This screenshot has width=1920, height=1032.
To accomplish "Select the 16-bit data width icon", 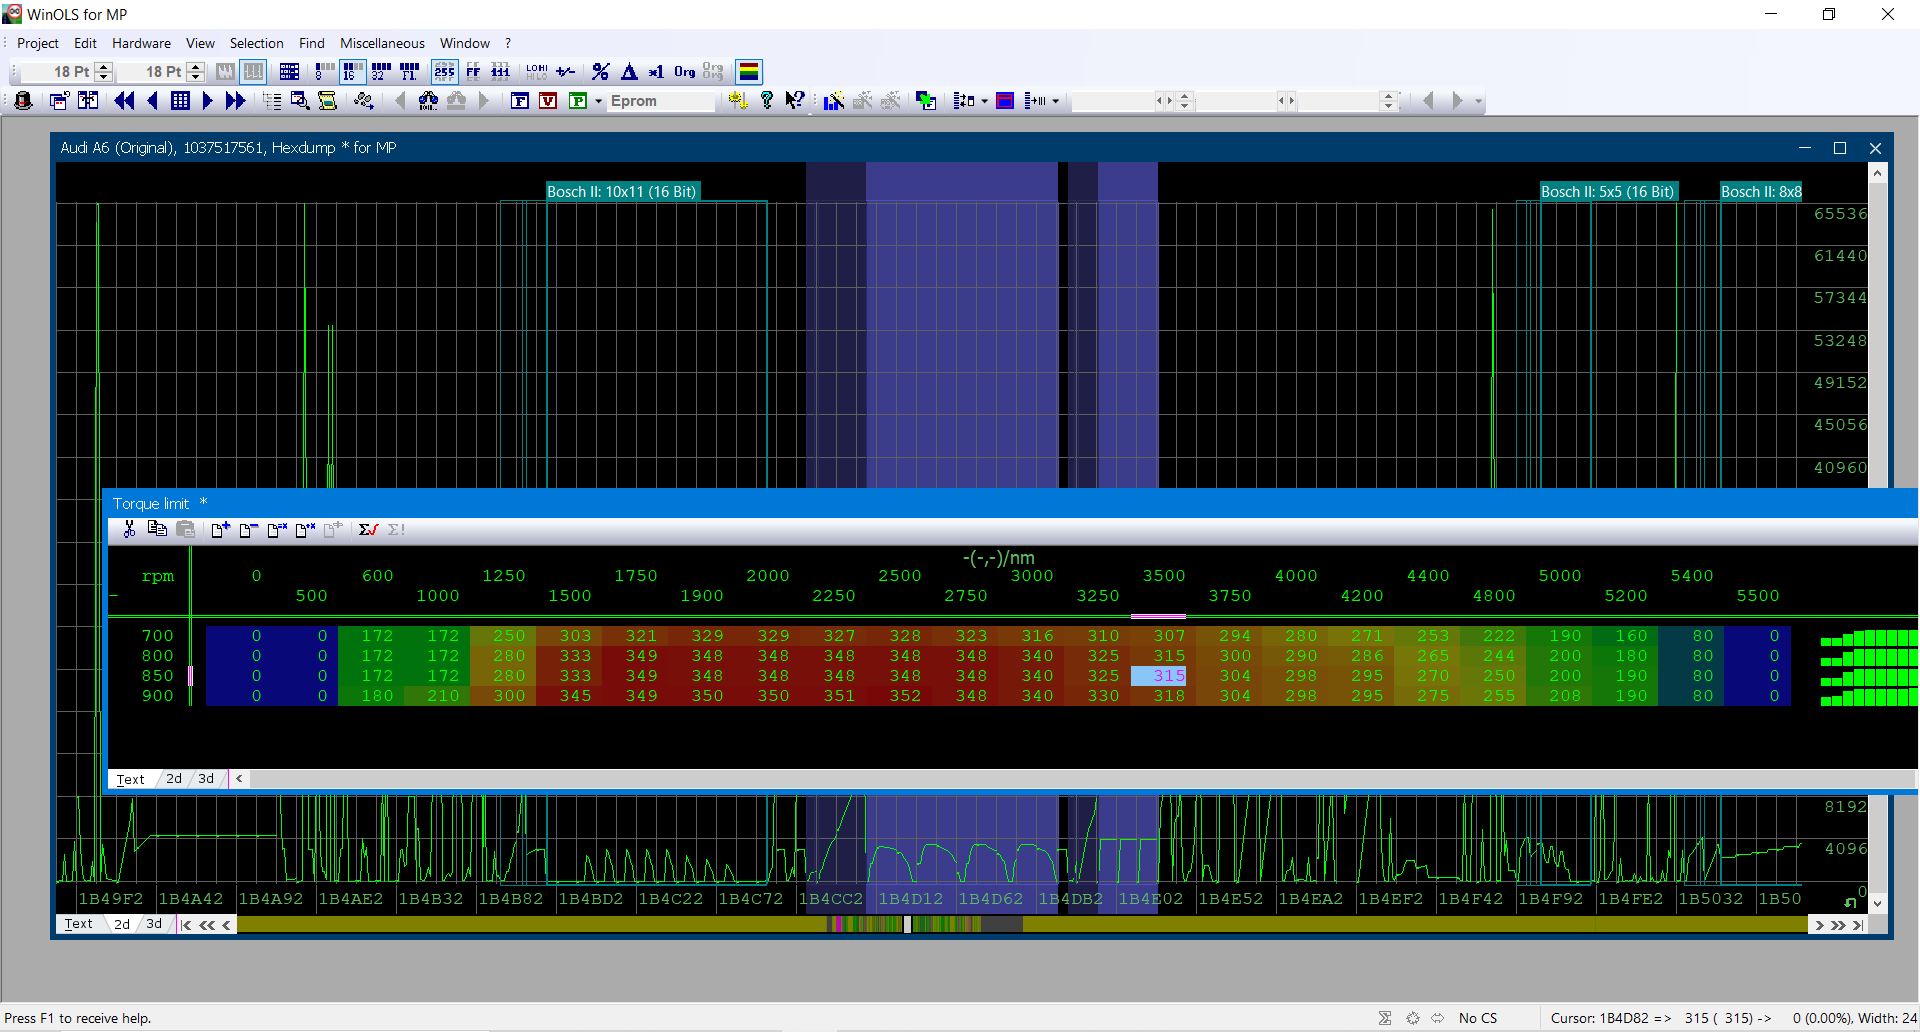I will coord(352,71).
